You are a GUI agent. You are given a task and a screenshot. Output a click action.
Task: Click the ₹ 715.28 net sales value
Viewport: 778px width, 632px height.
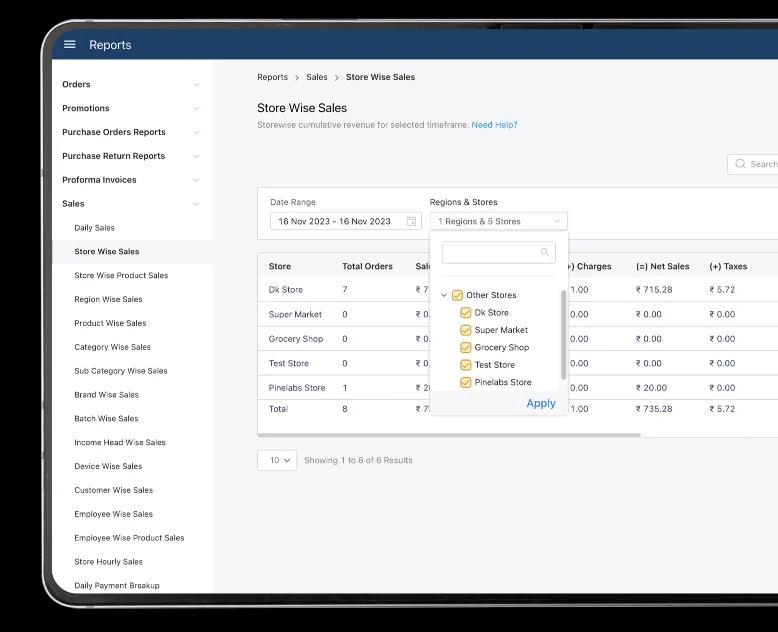(654, 289)
